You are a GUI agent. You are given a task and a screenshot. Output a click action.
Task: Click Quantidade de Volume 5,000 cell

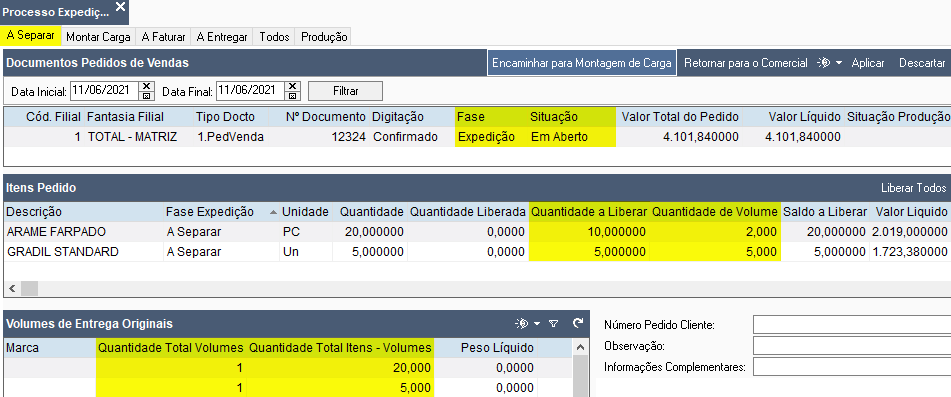tap(714, 252)
